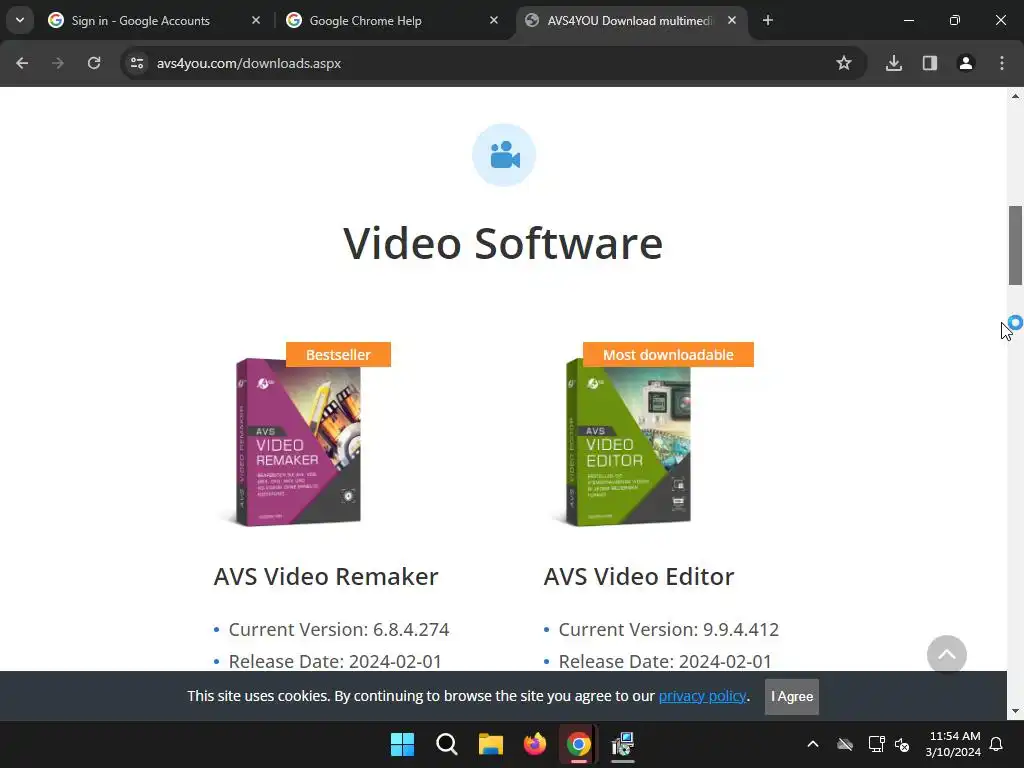Select the AVS4YOU Download tab
The image size is (1024, 768).
point(630,20)
